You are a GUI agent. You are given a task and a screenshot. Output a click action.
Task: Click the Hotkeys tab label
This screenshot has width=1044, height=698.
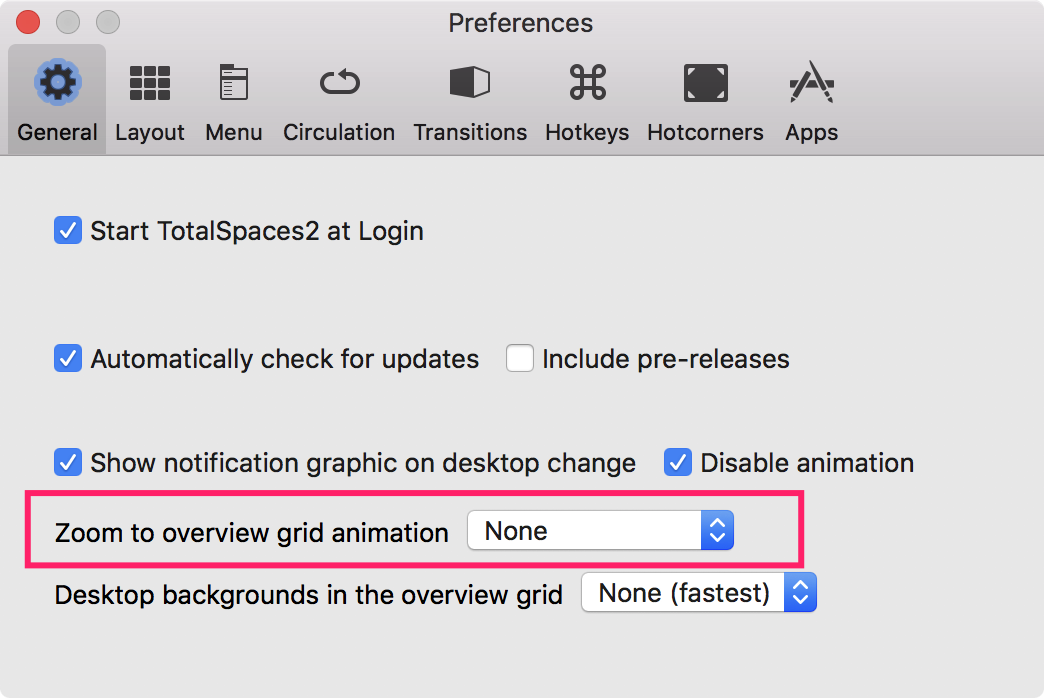pyautogui.click(x=587, y=132)
